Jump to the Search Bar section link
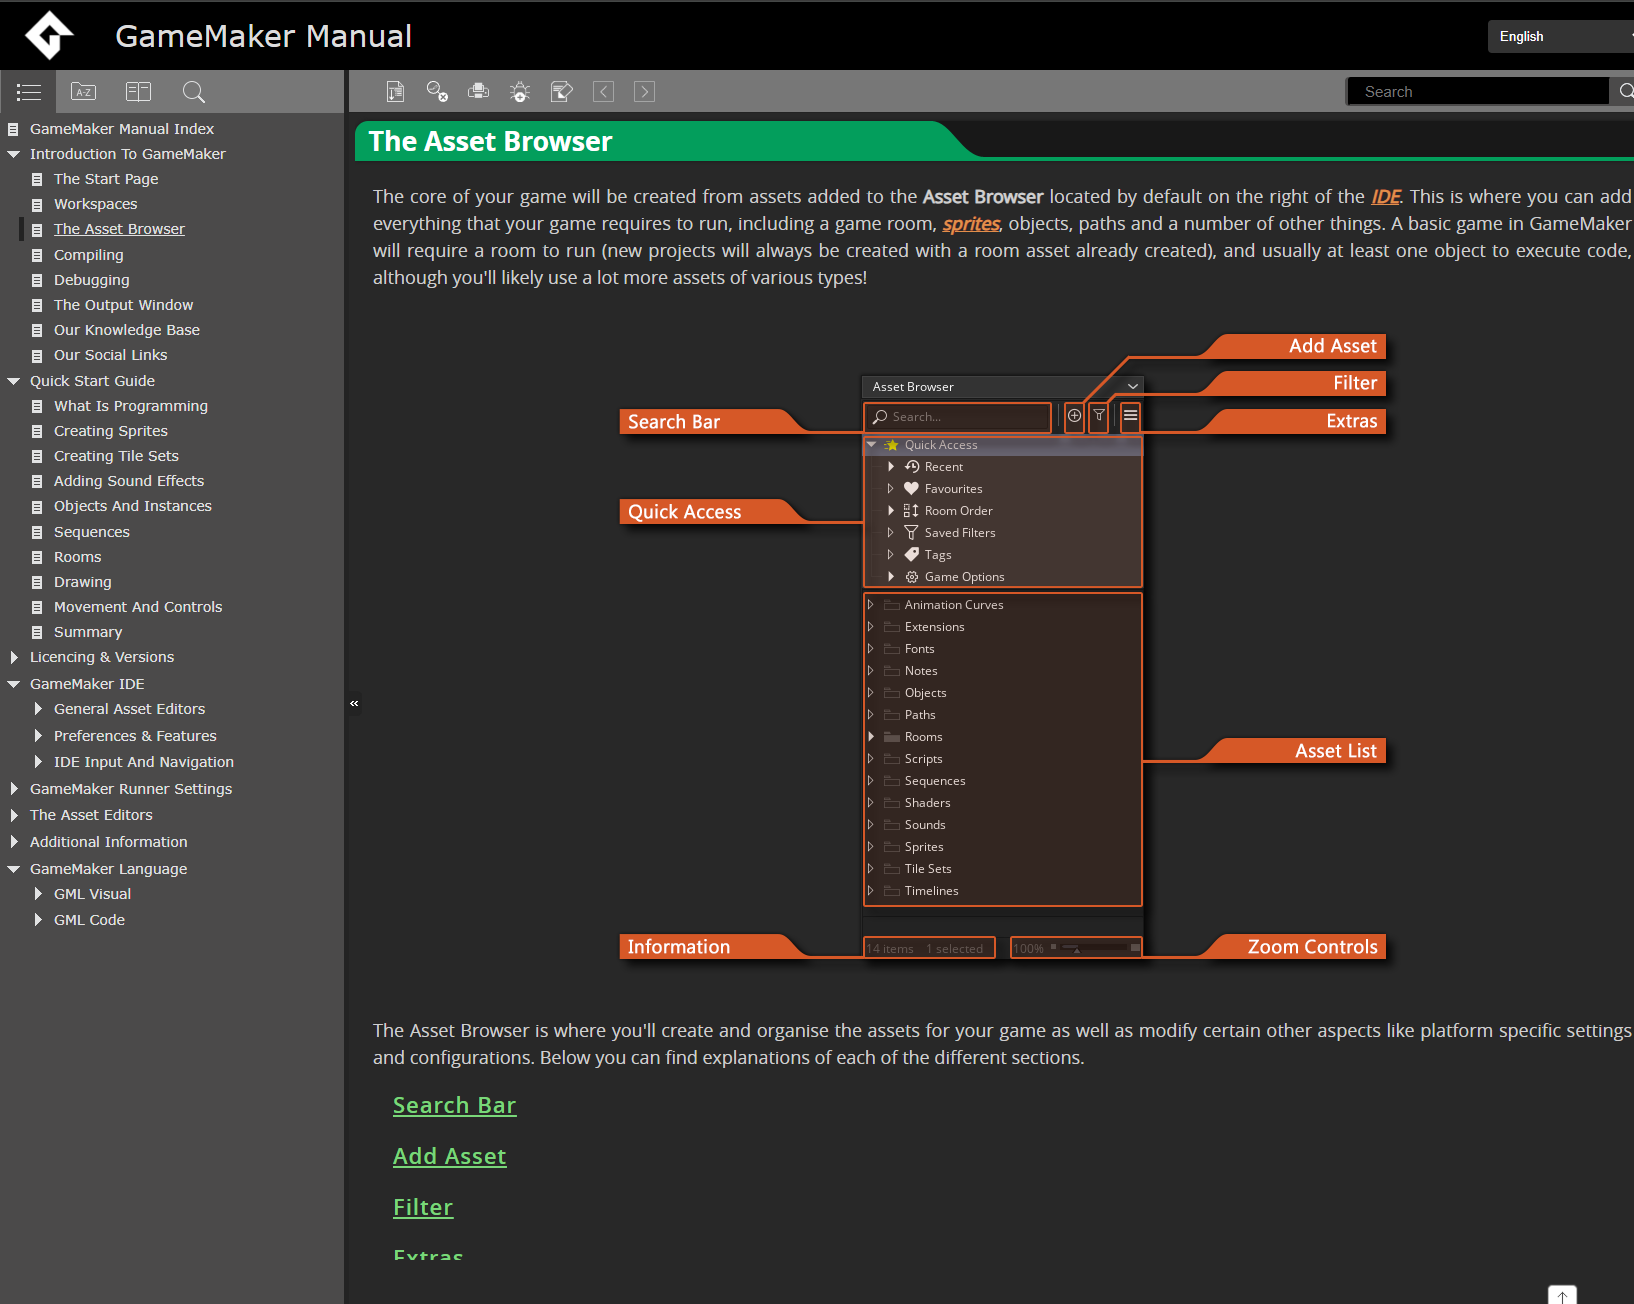The height and width of the screenshot is (1304, 1634). [454, 1105]
